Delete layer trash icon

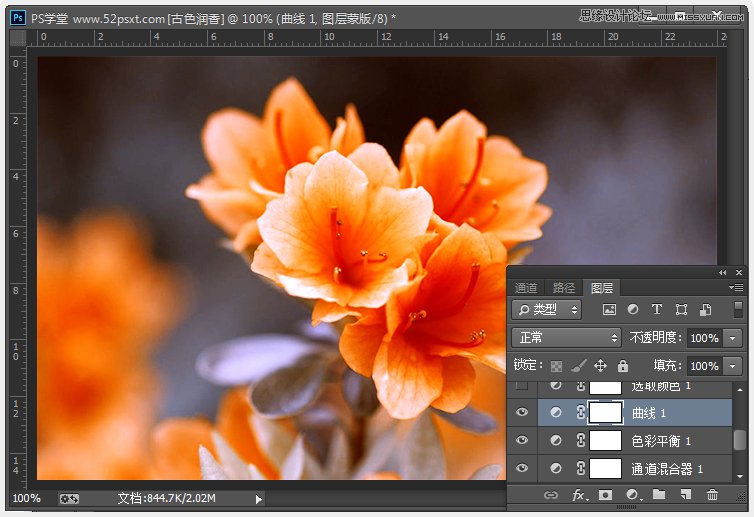point(712,494)
